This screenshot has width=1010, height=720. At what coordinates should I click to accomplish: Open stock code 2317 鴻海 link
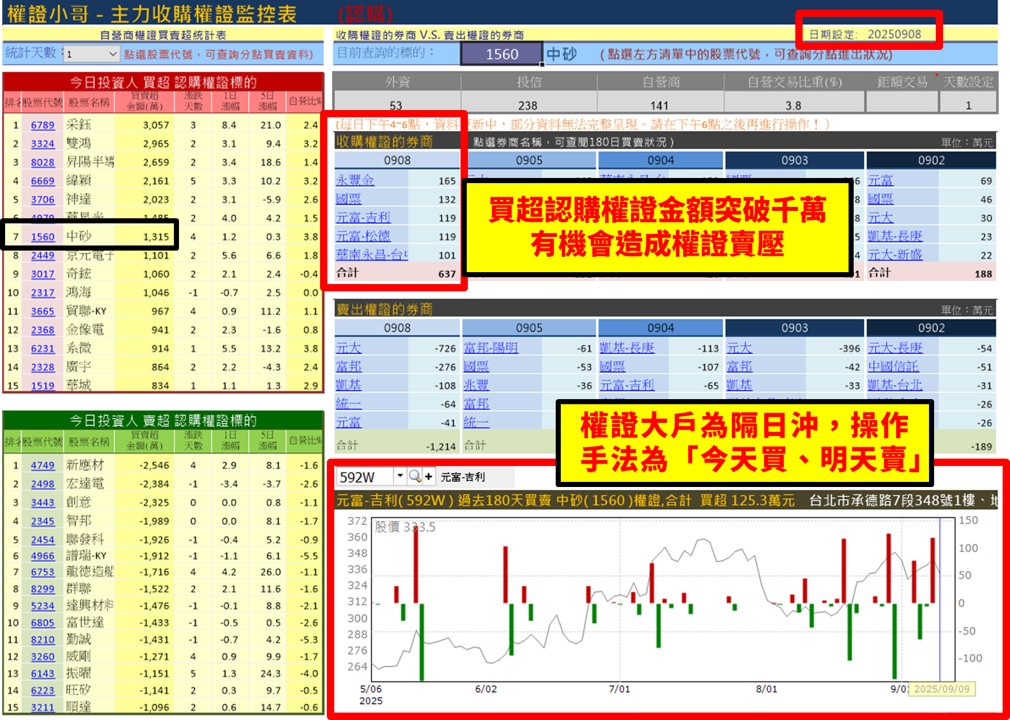(x=43, y=293)
